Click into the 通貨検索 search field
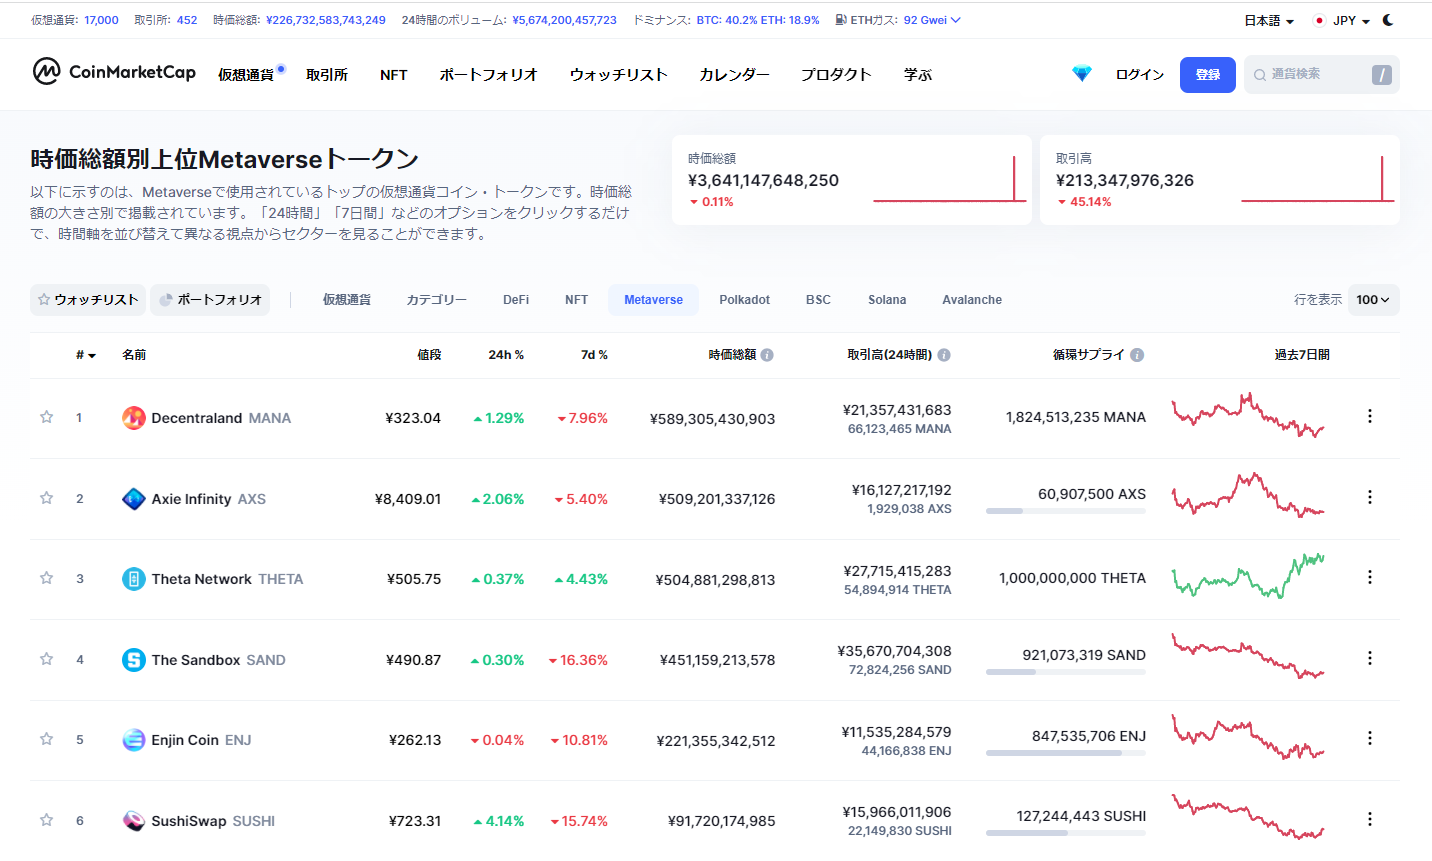 1322,75
